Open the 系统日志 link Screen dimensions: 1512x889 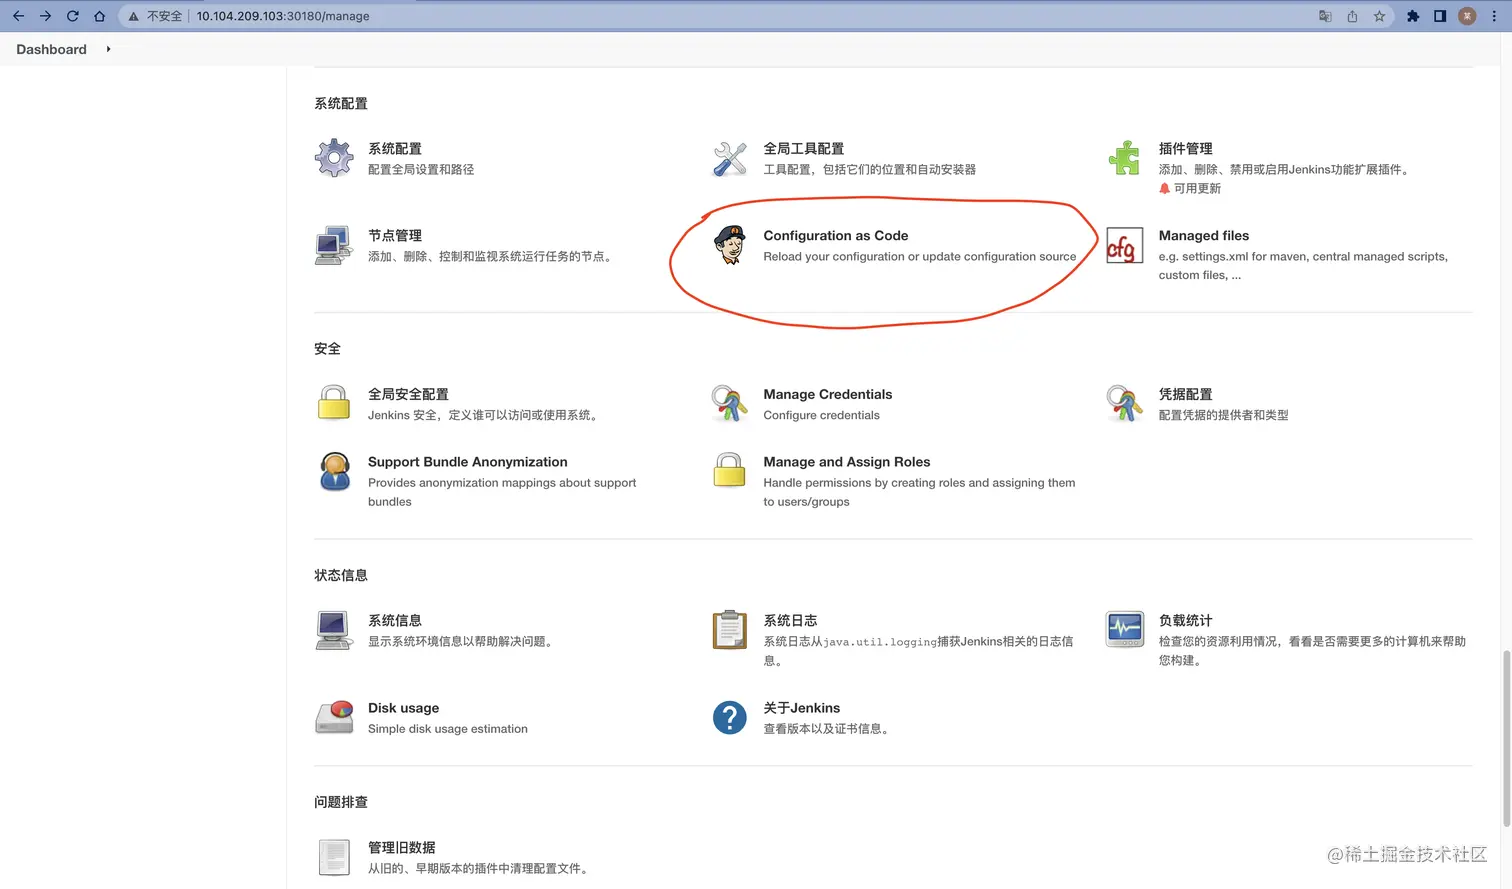pos(790,620)
